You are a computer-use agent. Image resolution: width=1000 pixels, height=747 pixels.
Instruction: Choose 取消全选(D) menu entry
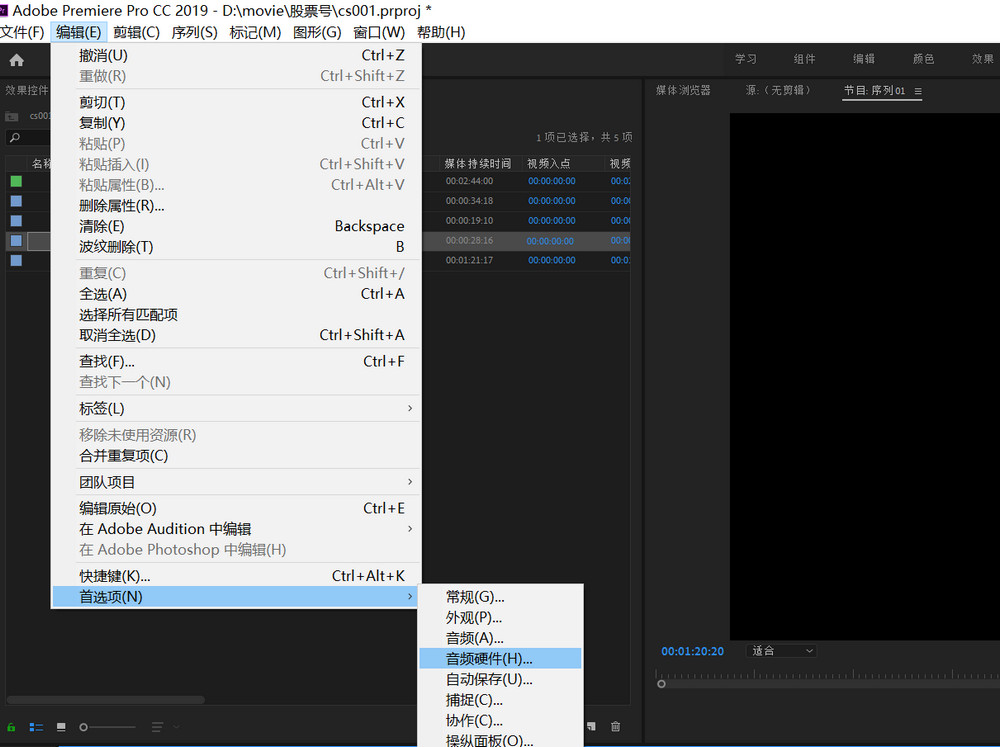coord(236,335)
